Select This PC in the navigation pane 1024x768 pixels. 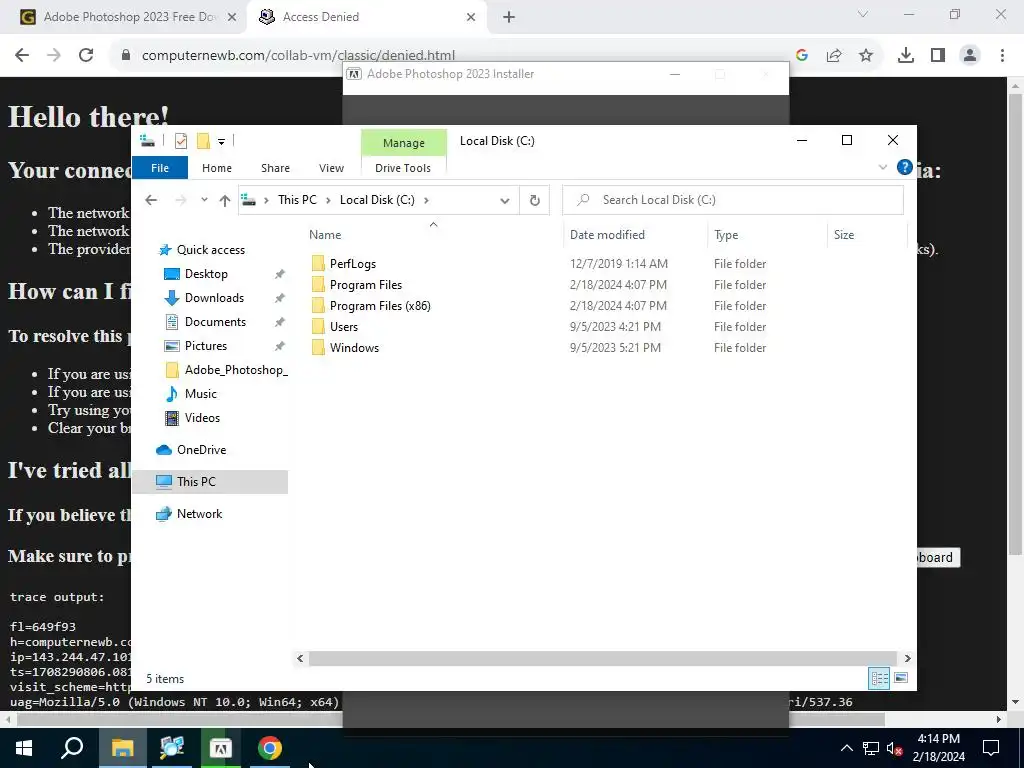tap(210, 482)
